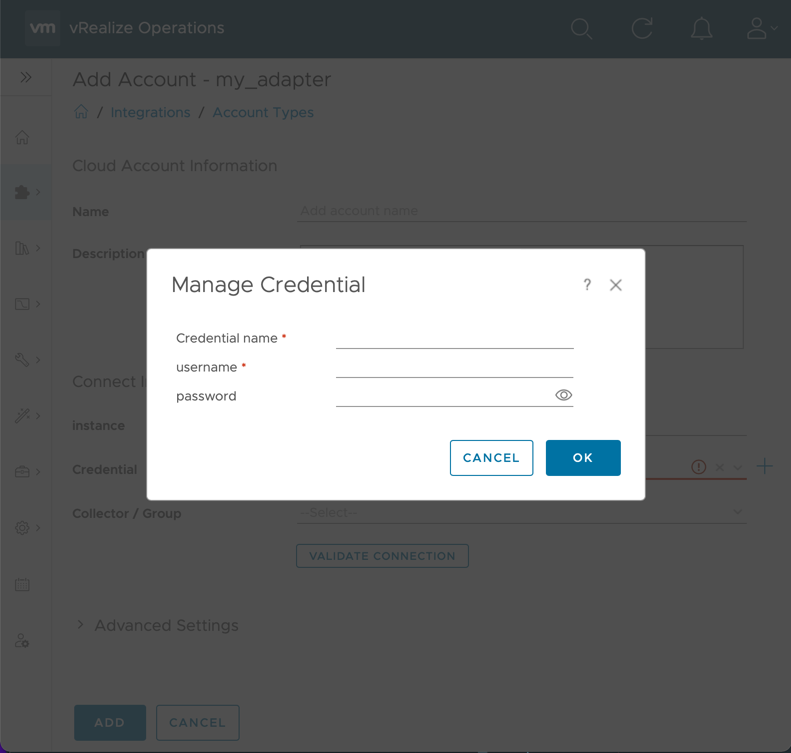
Task: Click OK in Manage Credential dialog
Action: [583, 458]
